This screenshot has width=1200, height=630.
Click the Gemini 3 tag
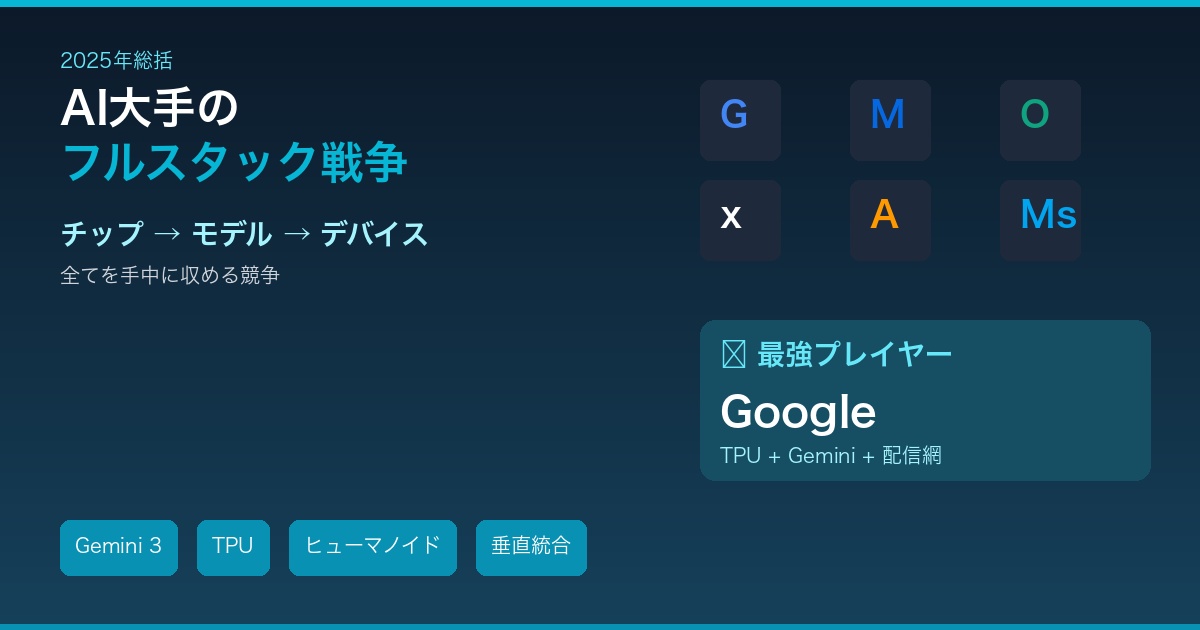coord(119,547)
